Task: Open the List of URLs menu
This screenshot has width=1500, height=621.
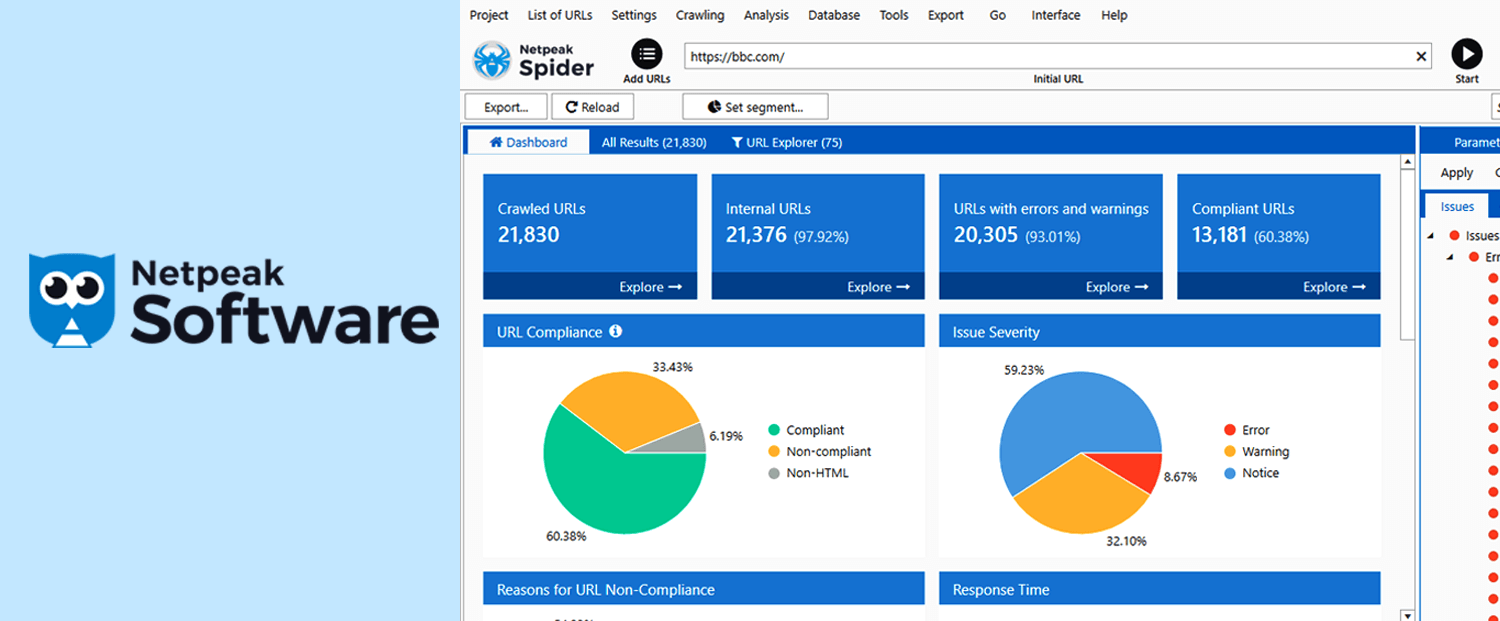Action: [560, 15]
